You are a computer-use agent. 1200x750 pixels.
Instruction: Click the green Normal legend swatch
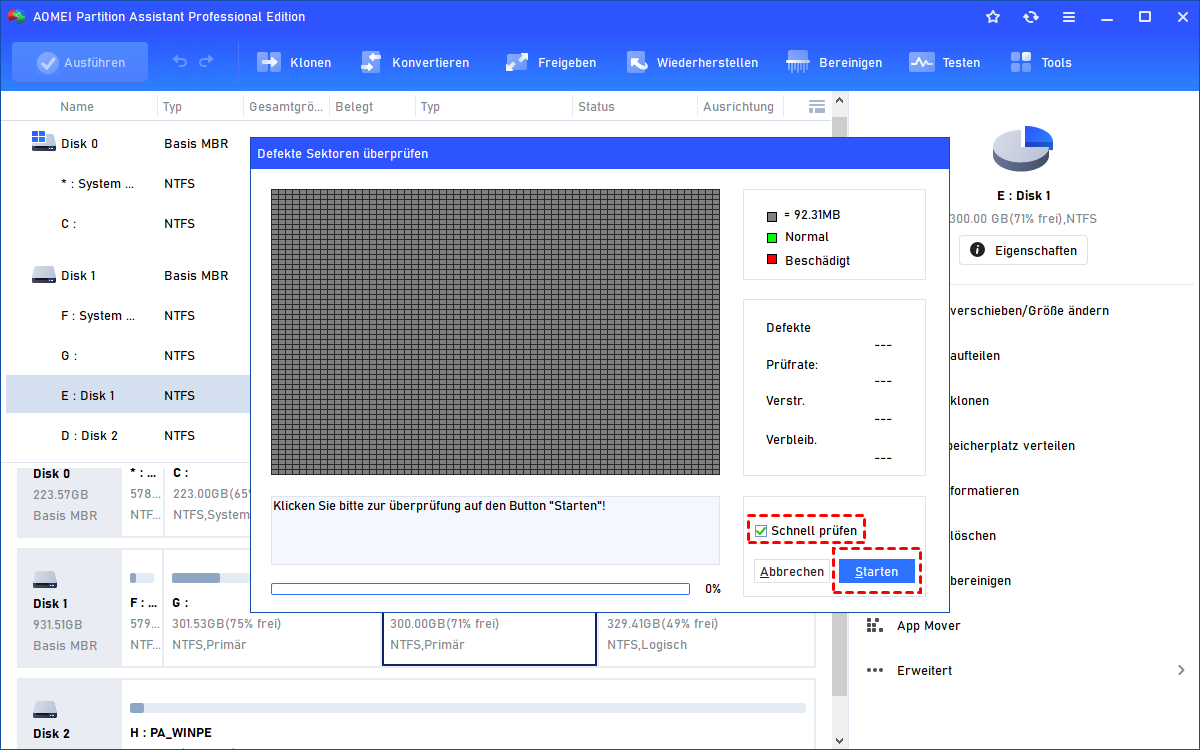[x=772, y=237]
